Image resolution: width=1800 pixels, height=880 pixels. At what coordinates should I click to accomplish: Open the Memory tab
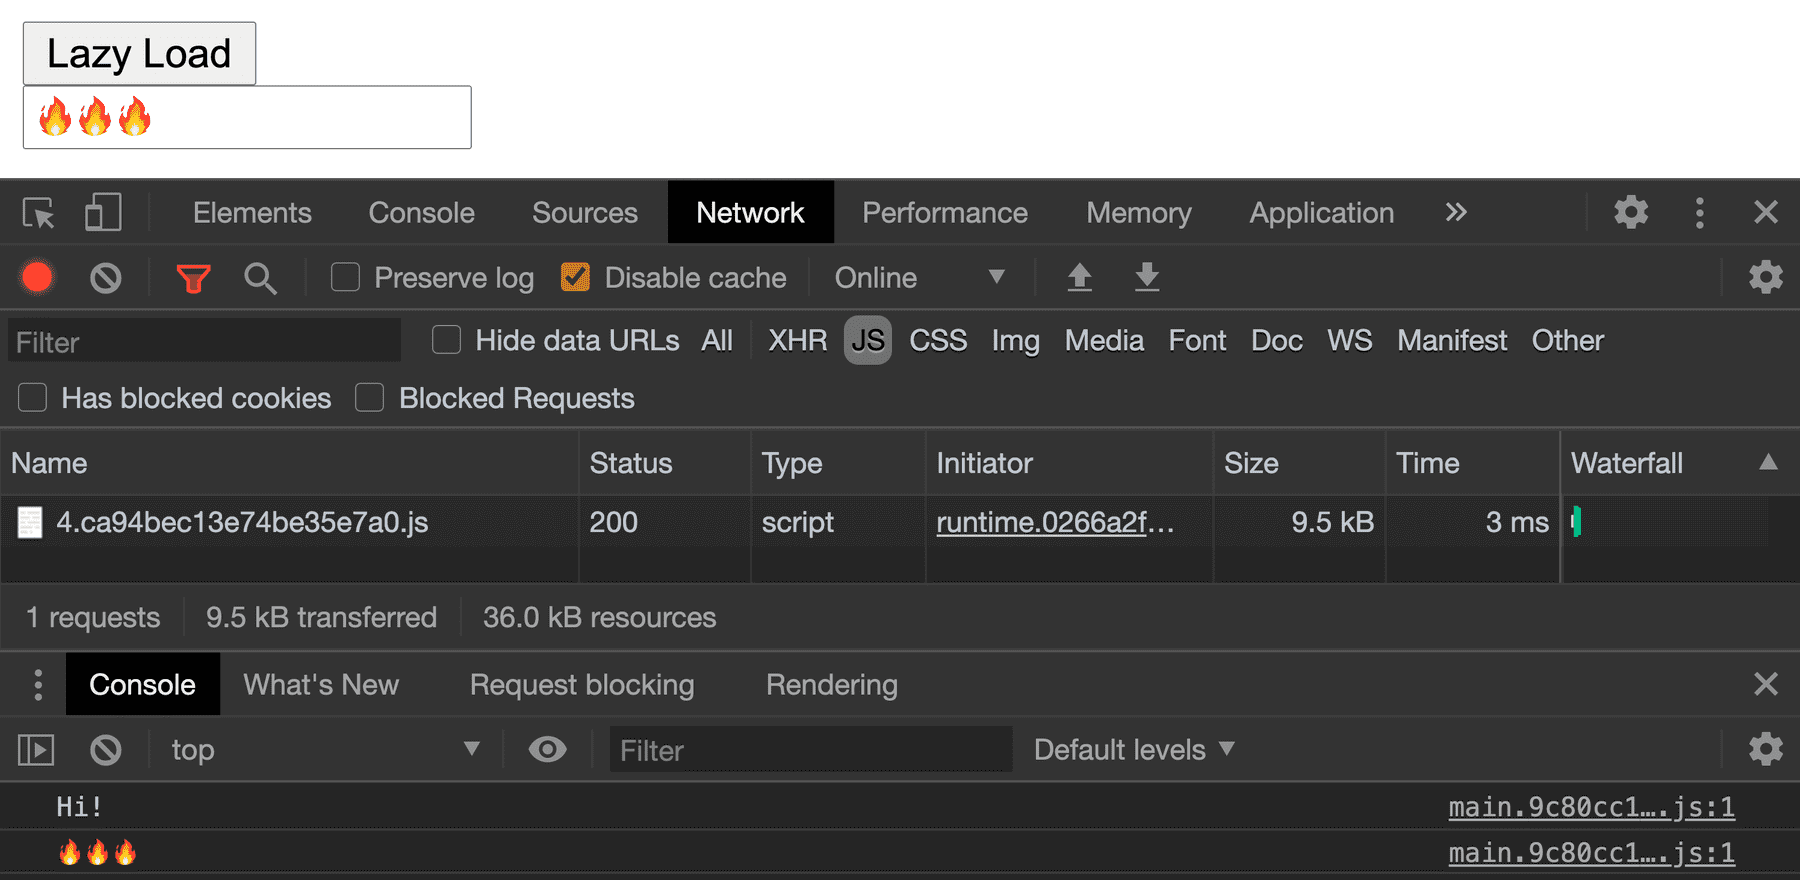tap(1139, 213)
